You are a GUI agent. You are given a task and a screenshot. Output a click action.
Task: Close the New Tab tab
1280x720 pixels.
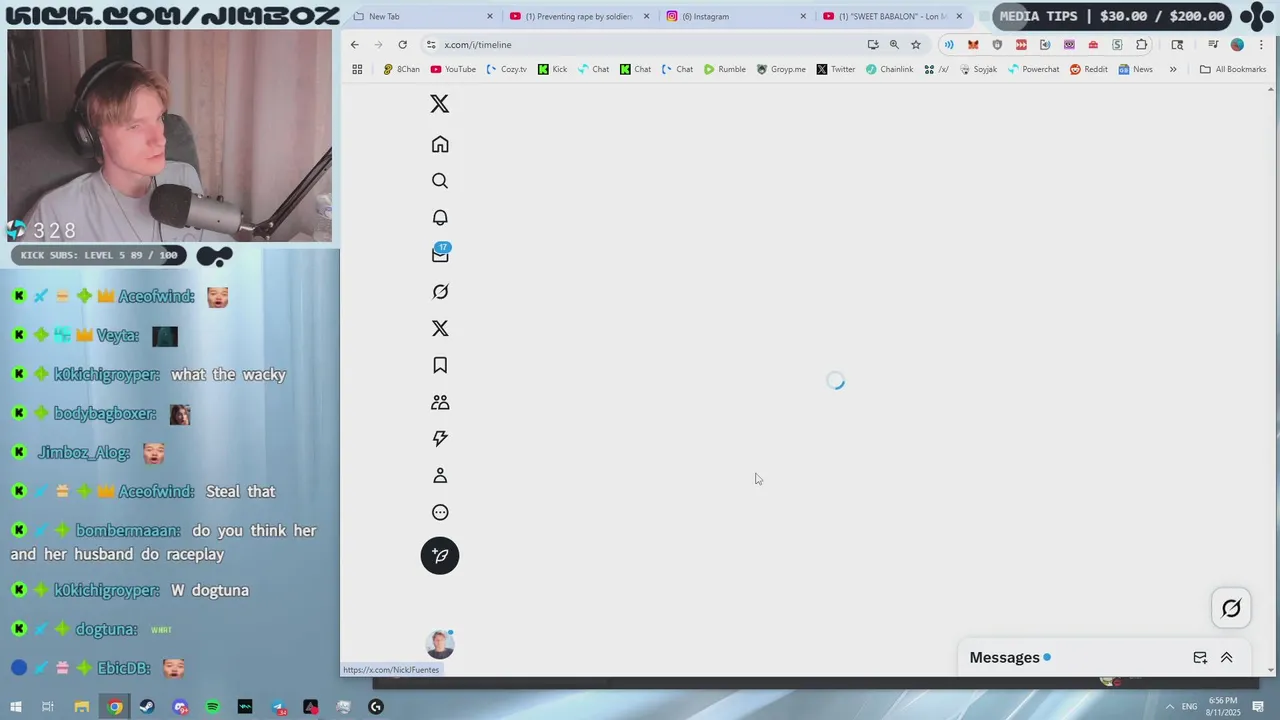point(490,16)
